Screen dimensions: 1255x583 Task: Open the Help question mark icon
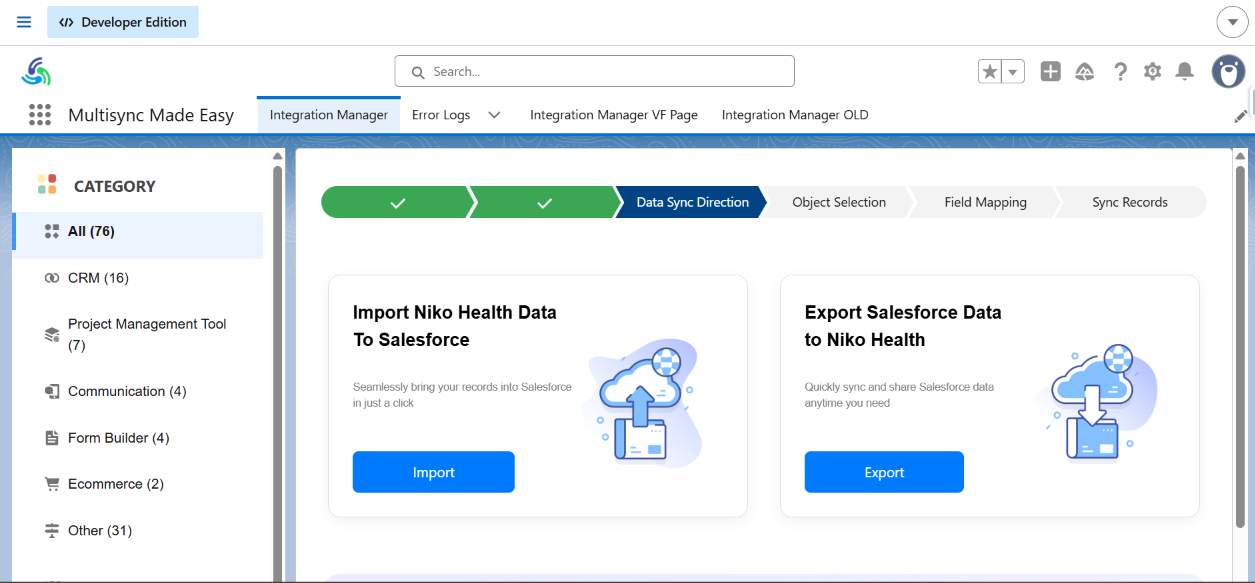coord(1120,71)
